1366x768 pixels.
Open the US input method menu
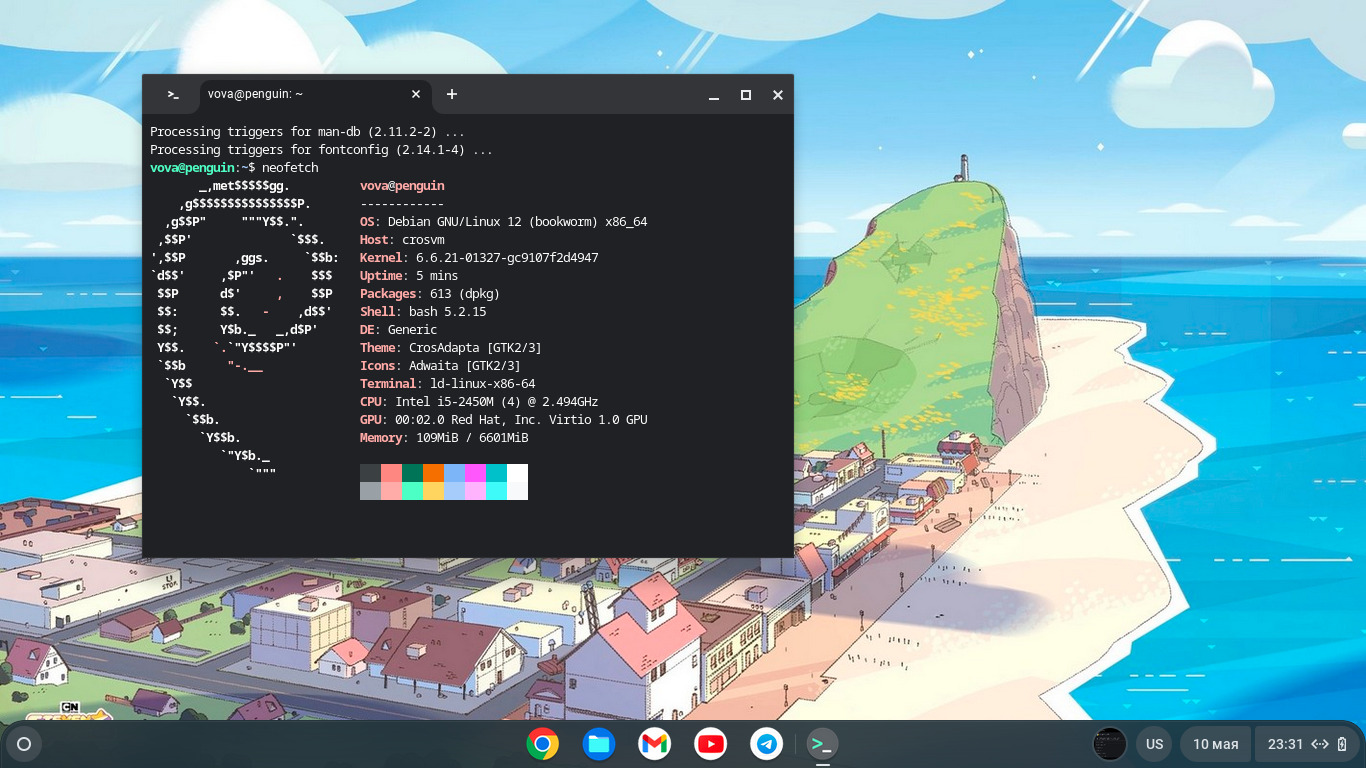[x=1154, y=744]
